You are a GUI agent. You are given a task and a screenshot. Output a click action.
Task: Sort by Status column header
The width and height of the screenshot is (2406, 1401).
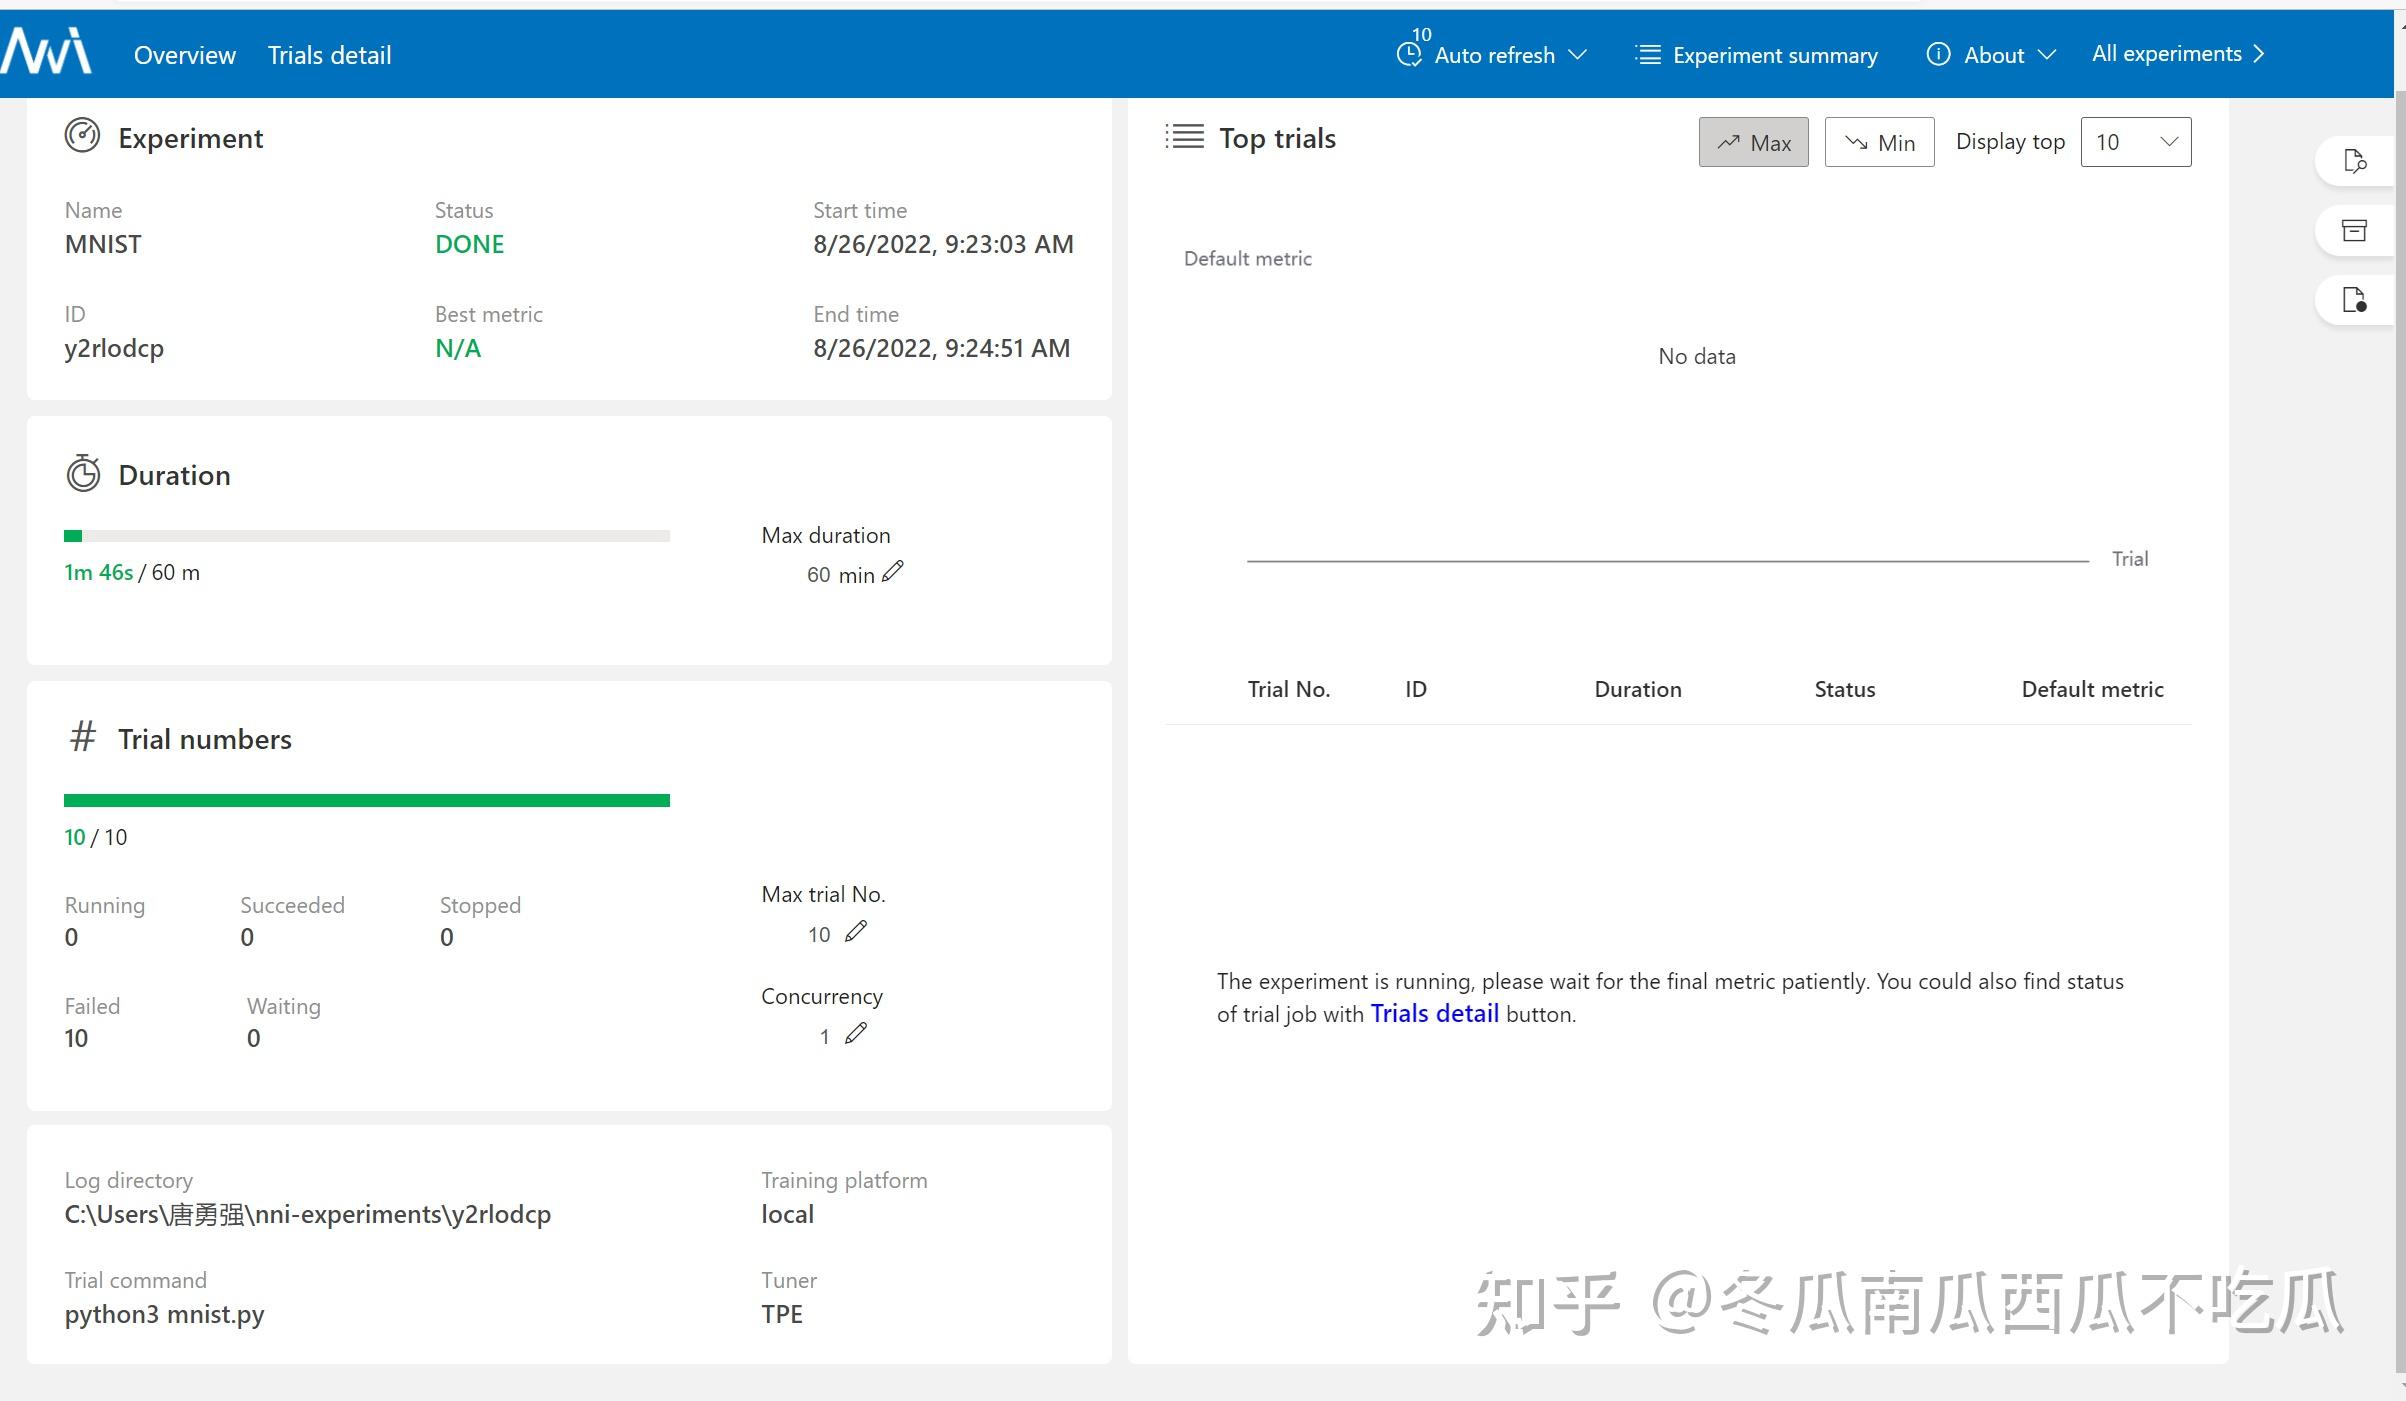pos(1845,689)
